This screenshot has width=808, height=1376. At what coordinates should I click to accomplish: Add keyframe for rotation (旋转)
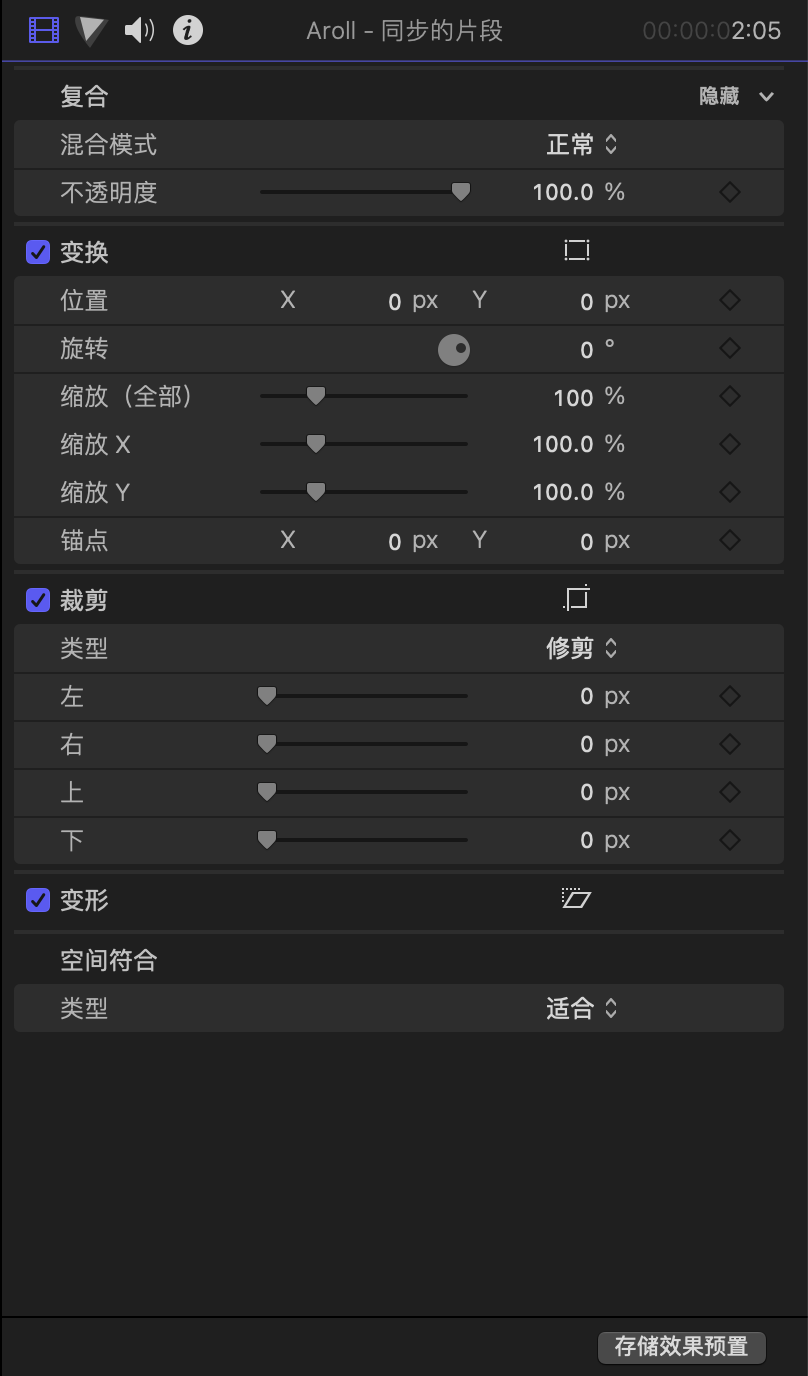[x=730, y=348]
